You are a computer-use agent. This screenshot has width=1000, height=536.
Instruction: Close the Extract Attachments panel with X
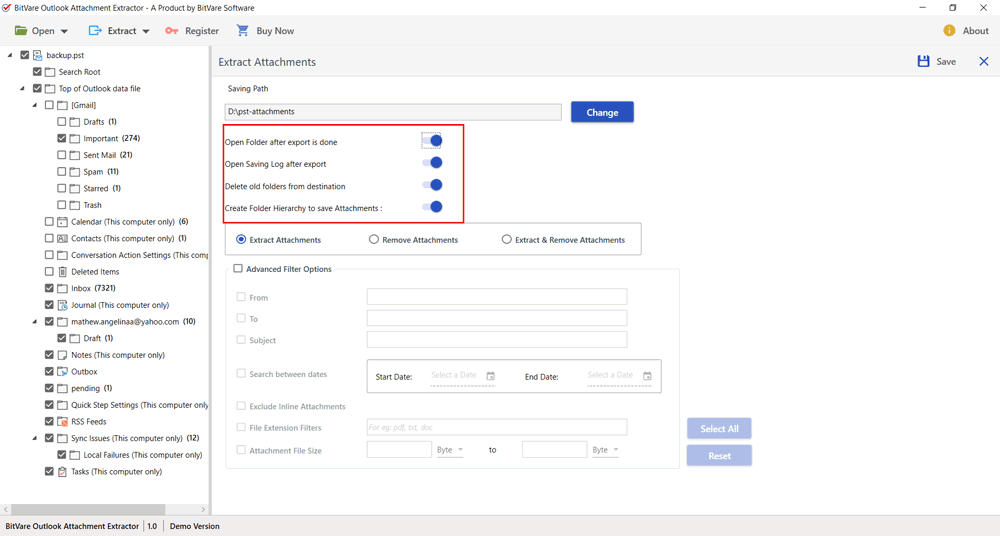(x=983, y=62)
